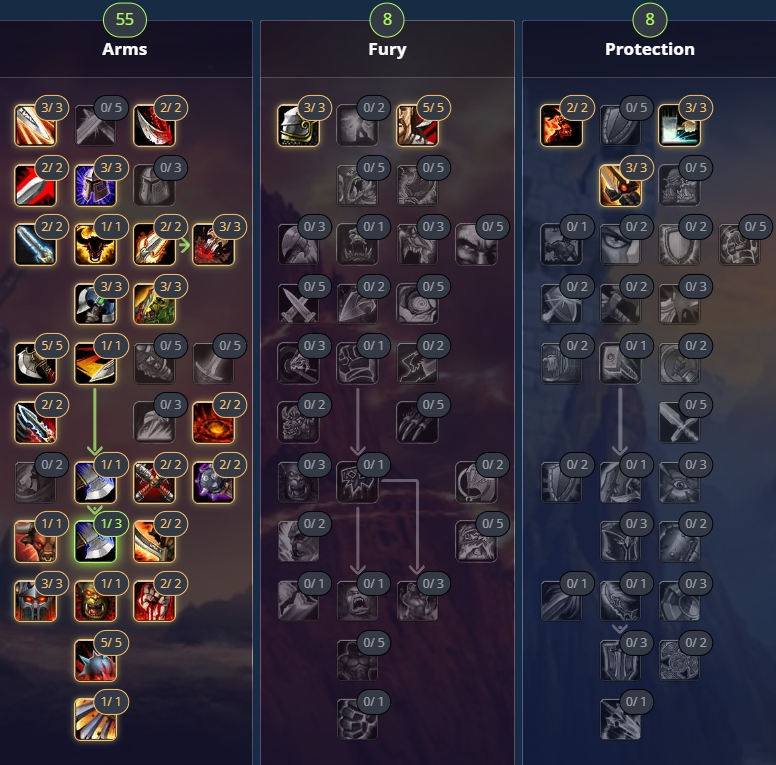The height and width of the screenshot is (765, 776).
Task: Click the only greyed 0/2 talent in Arms
Action: [x=36, y=482]
